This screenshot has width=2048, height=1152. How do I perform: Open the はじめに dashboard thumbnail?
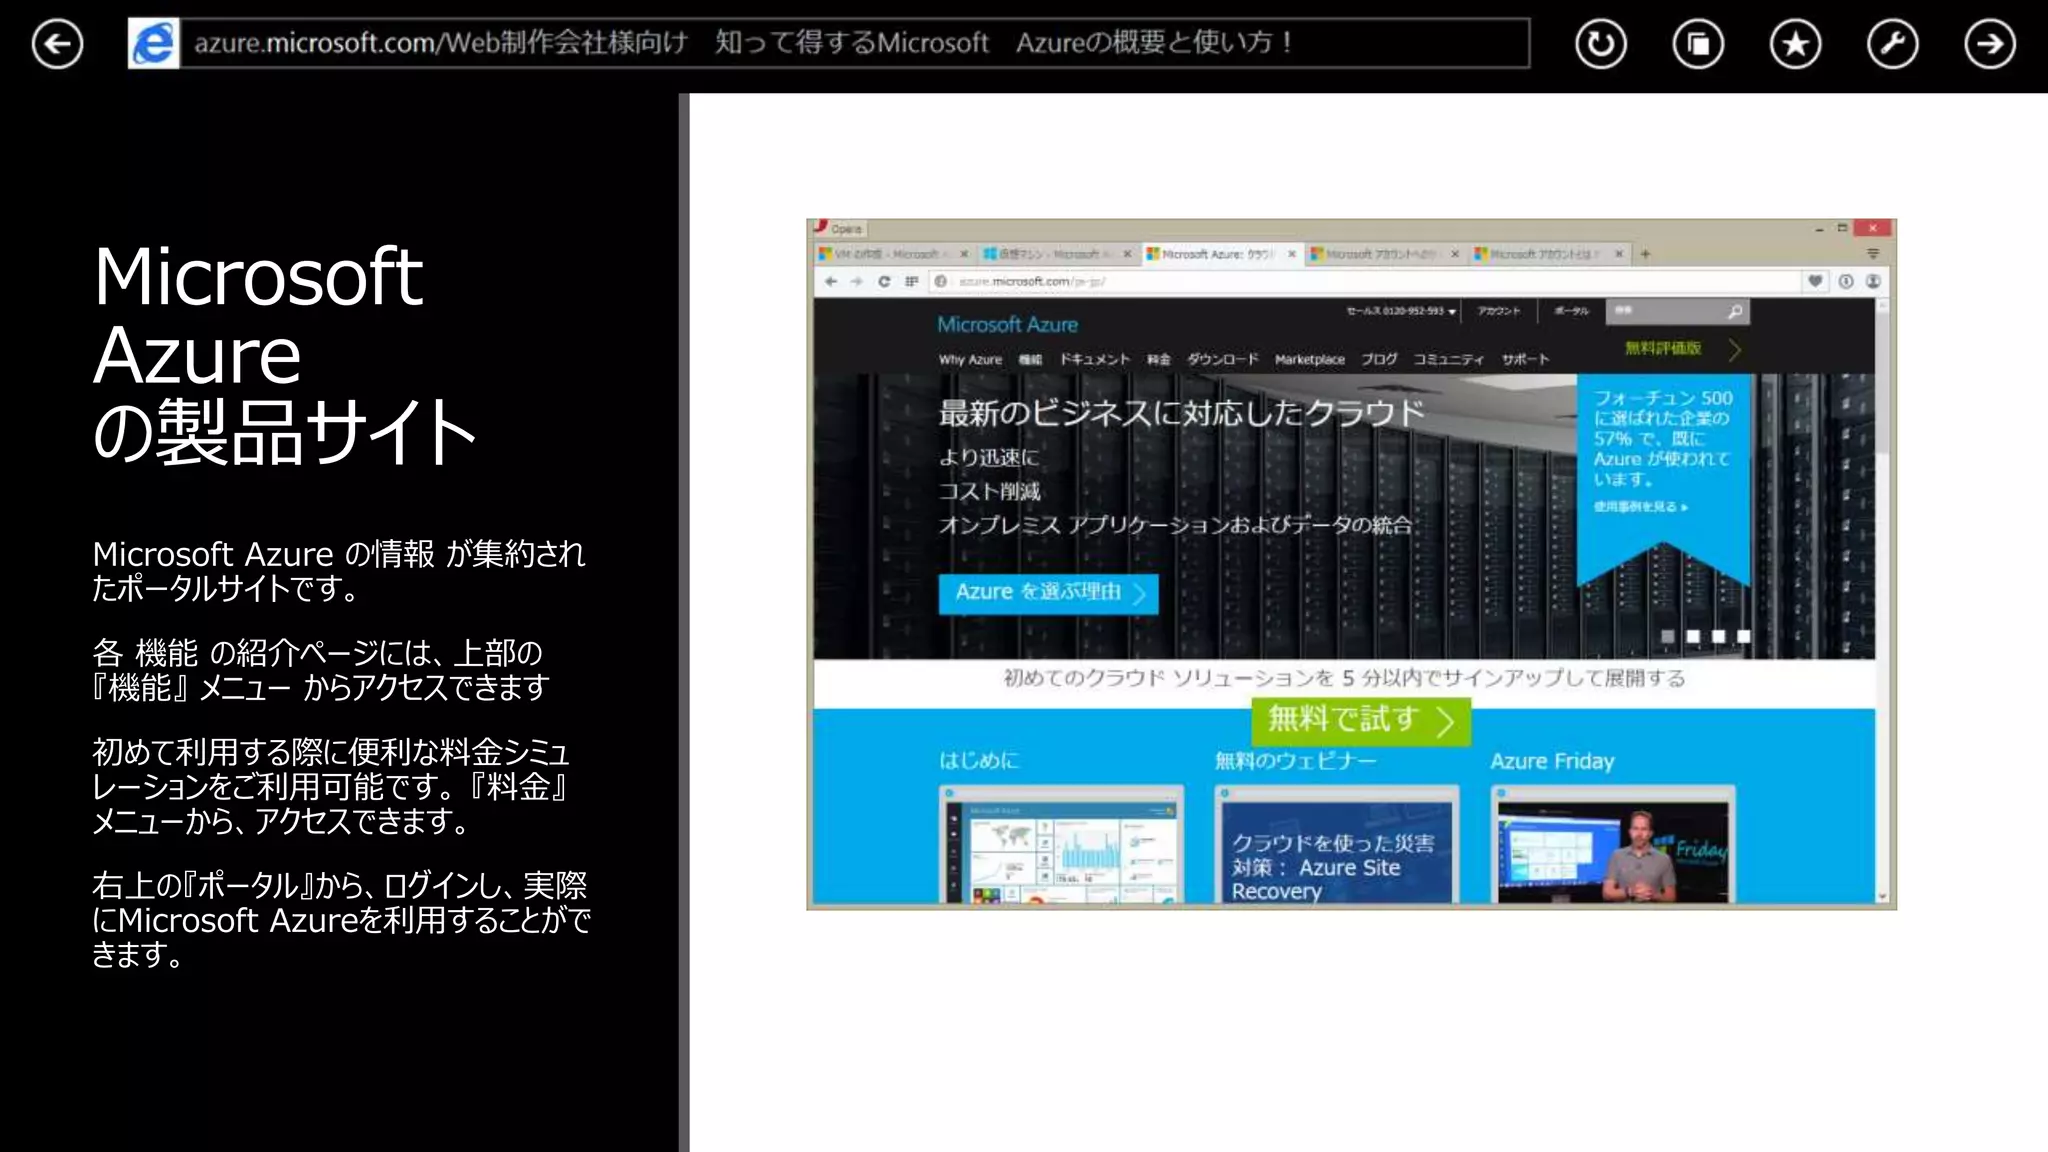tap(1061, 846)
